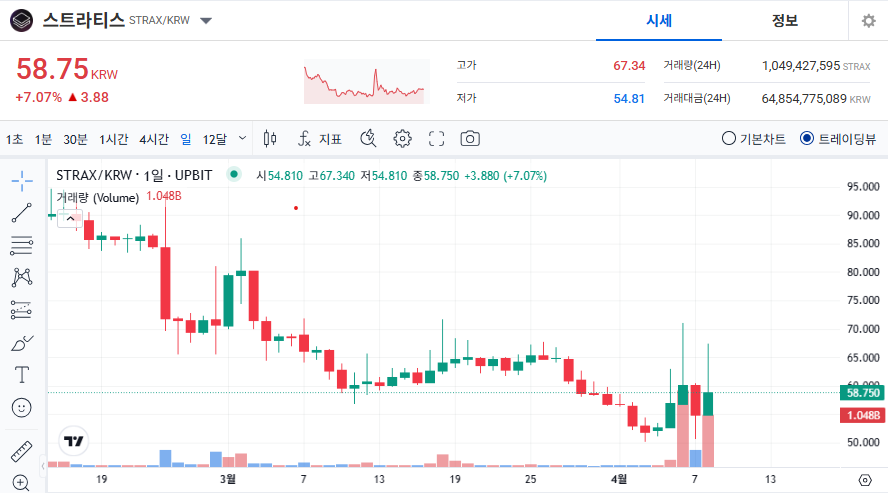888x493 pixels.
Task: Click the 3월 date label on time axis
Action: click(x=228, y=479)
